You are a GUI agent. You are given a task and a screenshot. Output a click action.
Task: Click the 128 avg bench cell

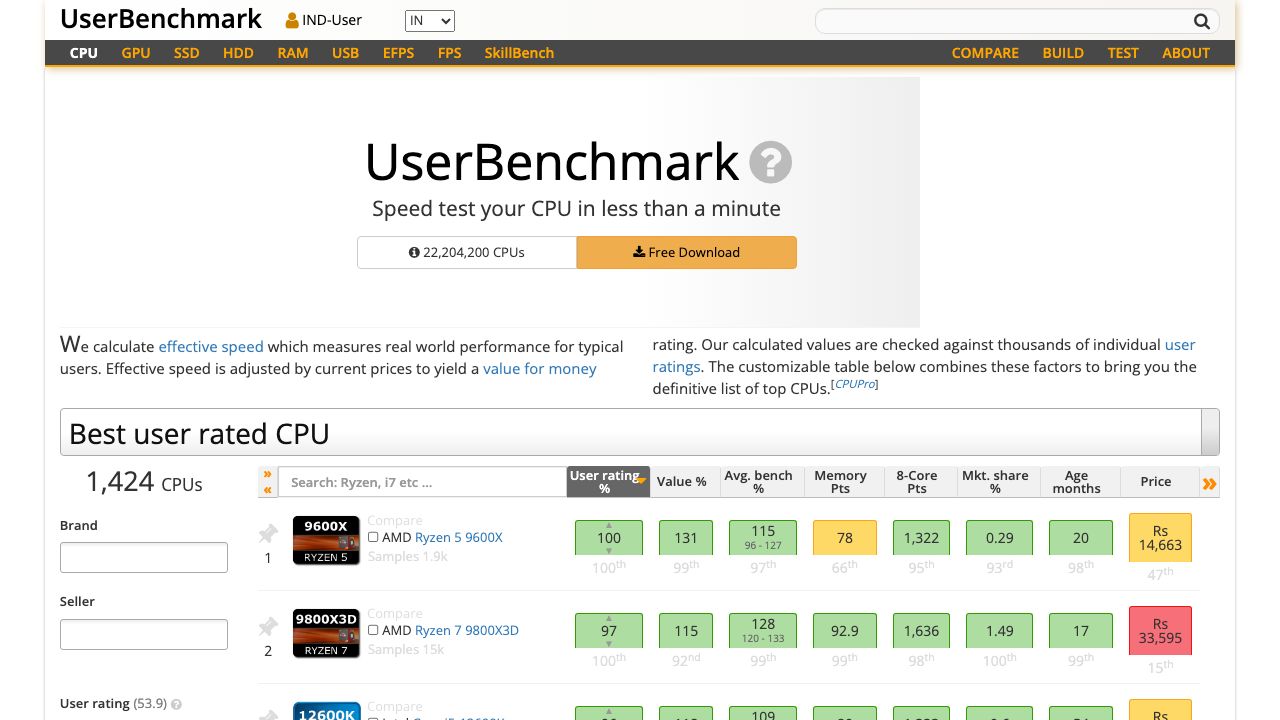click(763, 631)
